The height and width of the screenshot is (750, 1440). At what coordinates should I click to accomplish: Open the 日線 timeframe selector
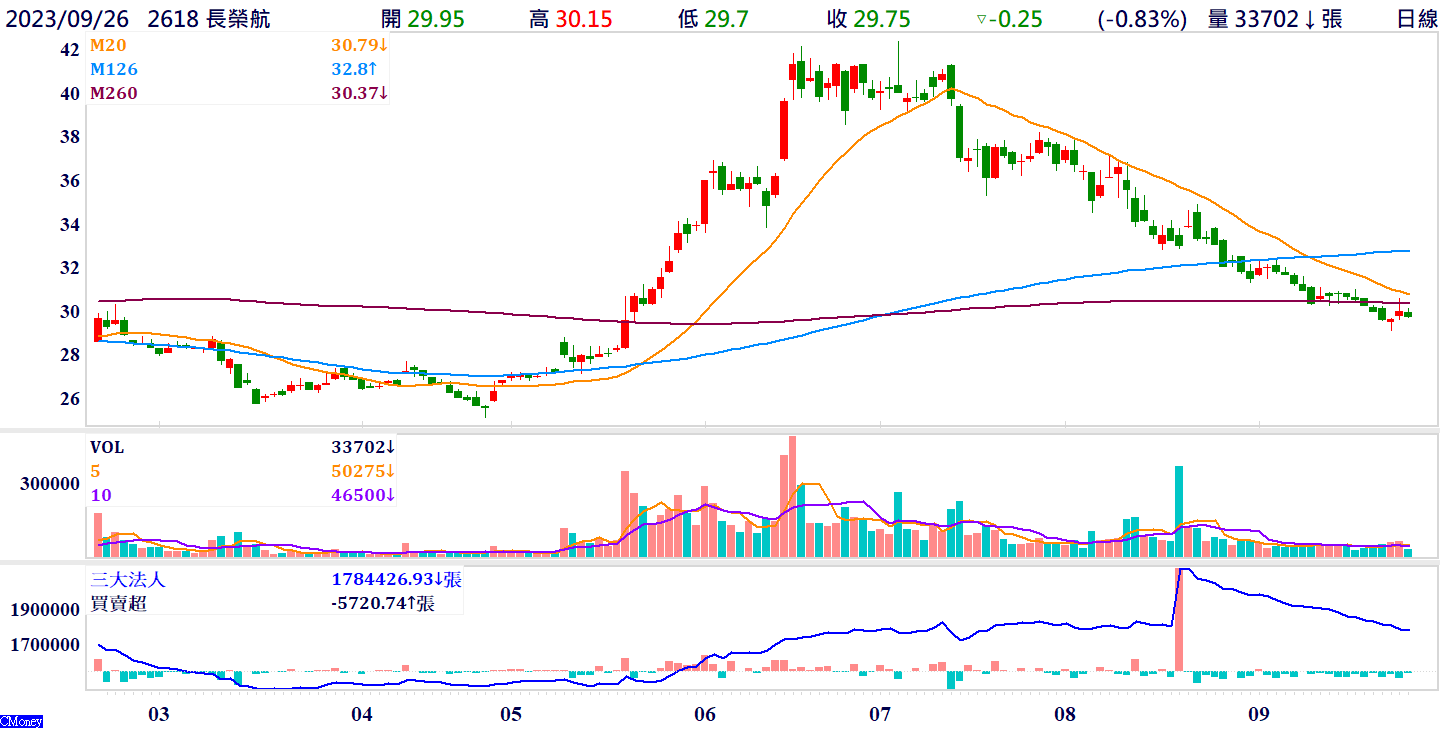coord(1417,19)
